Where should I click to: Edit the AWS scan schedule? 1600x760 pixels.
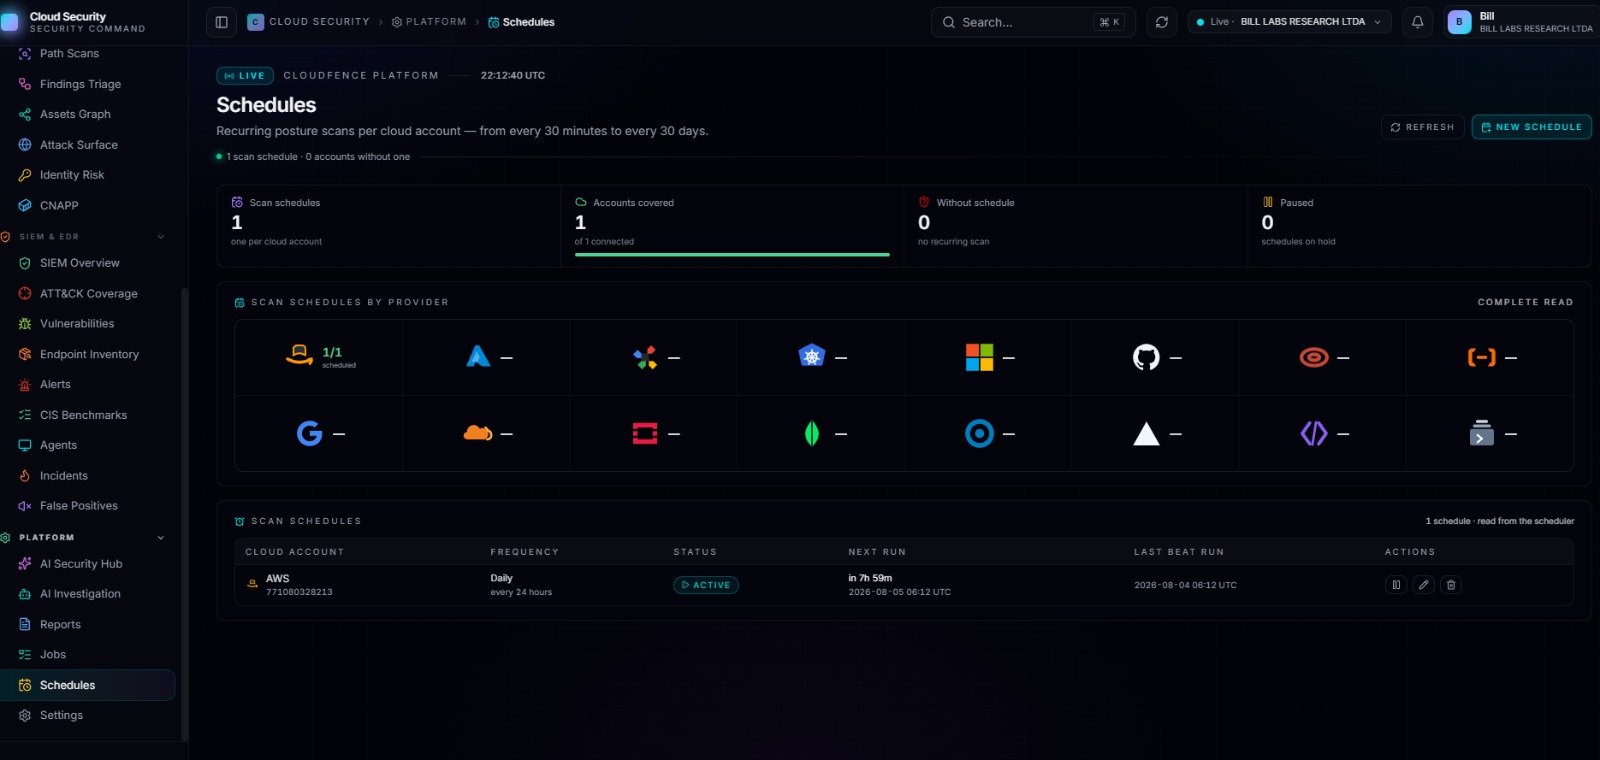pyautogui.click(x=1424, y=585)
